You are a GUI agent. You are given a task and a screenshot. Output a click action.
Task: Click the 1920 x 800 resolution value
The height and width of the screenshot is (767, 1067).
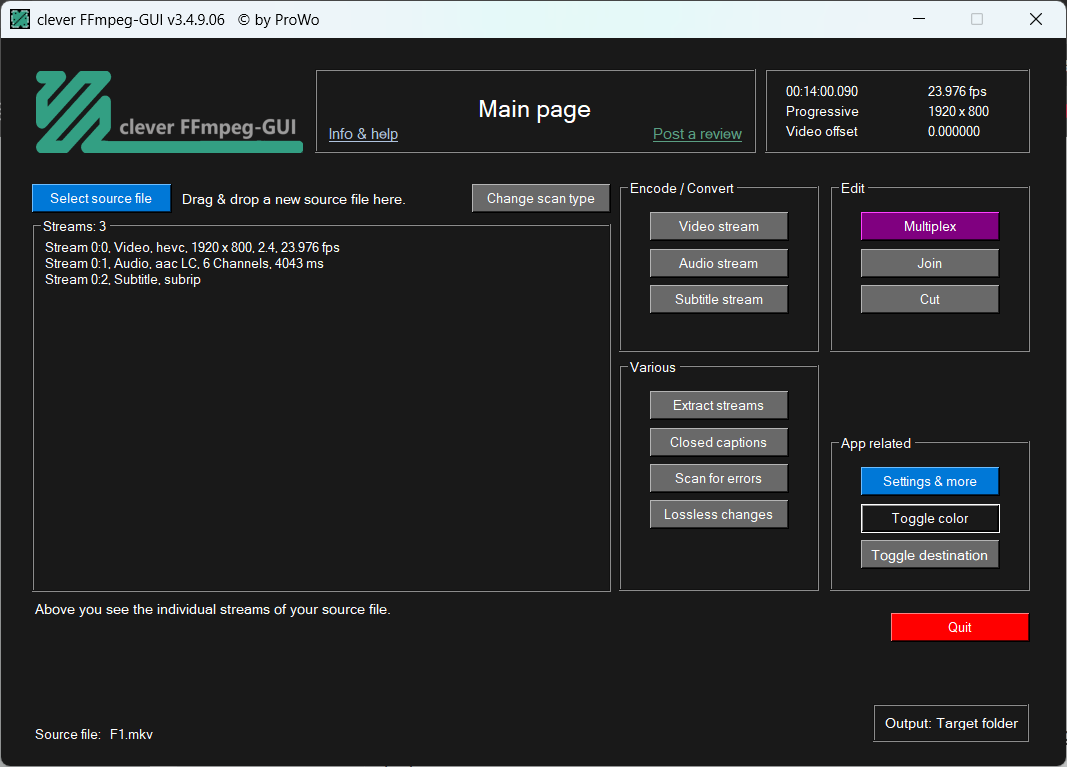click(958, 111)
